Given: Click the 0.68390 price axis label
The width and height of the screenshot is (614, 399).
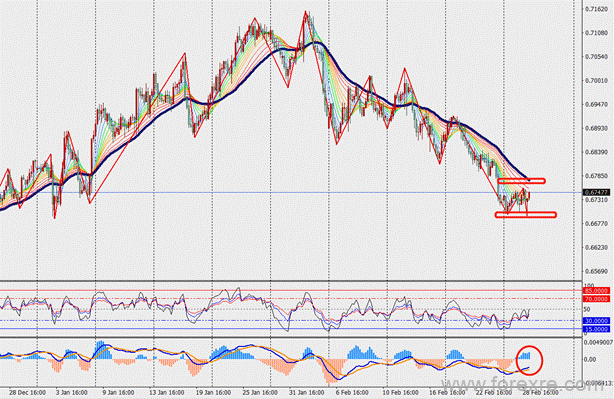Looking at the screenshot, I should 596,152.
